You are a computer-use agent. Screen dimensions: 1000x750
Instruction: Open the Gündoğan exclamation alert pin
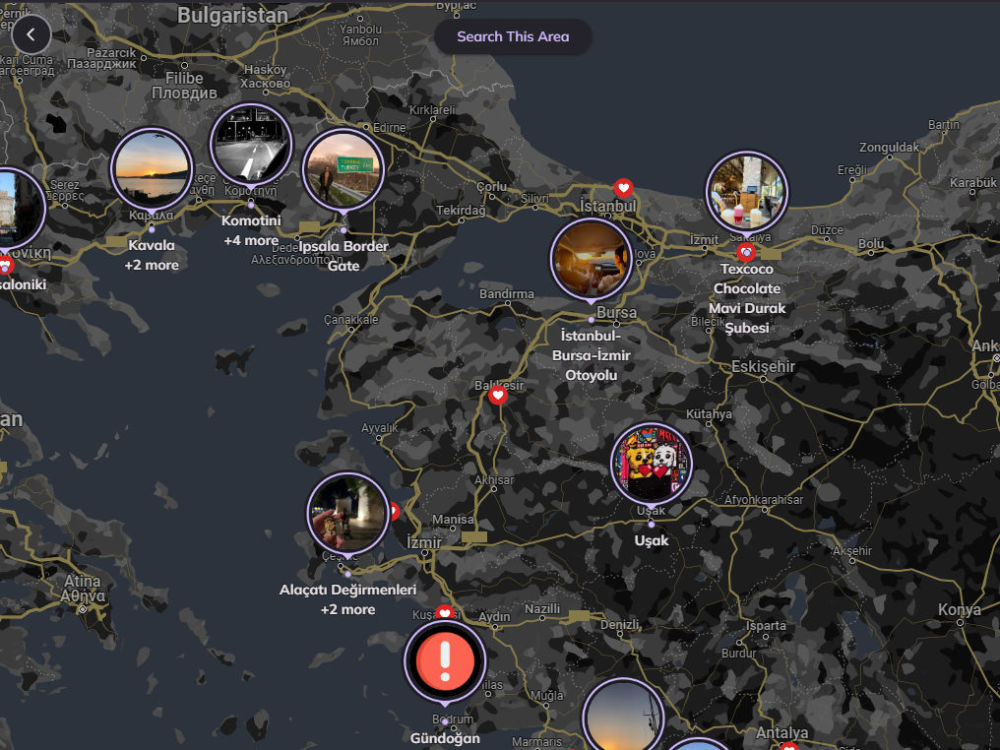coord(445,662)
